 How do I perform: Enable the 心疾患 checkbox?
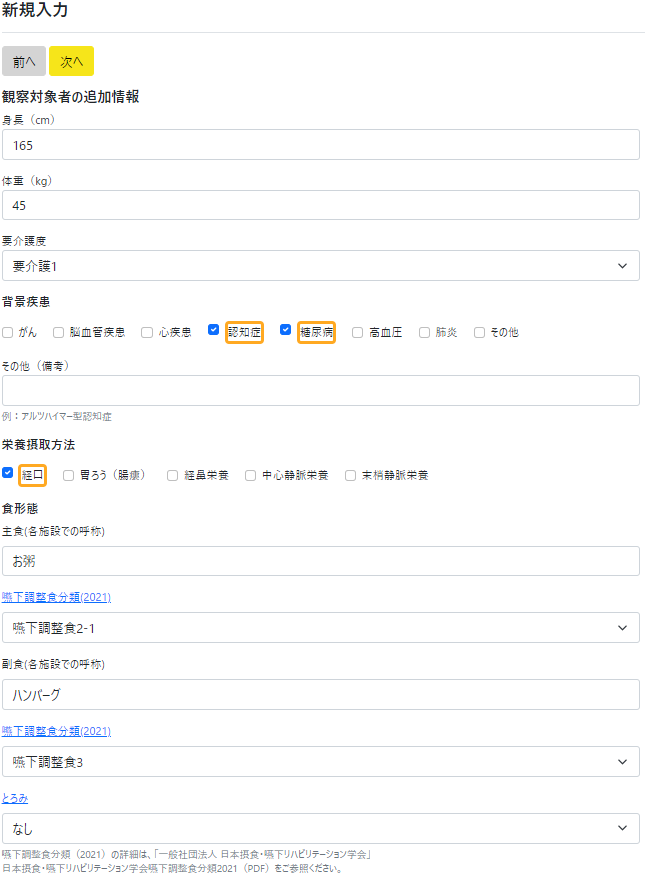coord(147,332)
